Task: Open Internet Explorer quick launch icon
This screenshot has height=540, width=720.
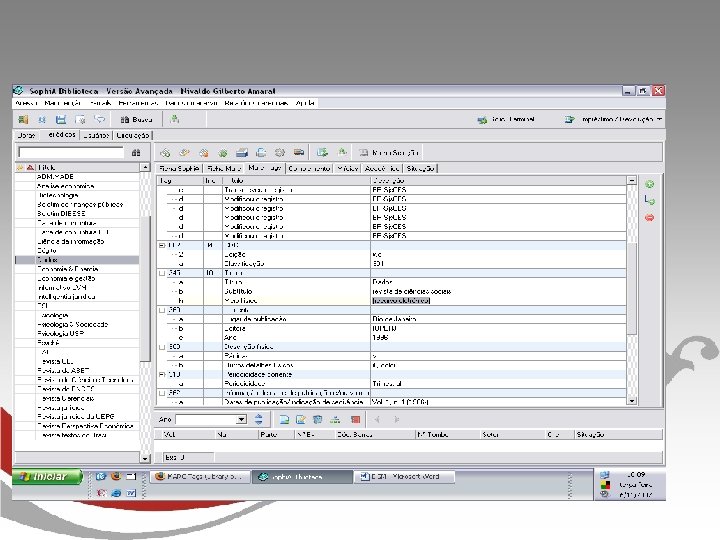Action: click(116, 493)
